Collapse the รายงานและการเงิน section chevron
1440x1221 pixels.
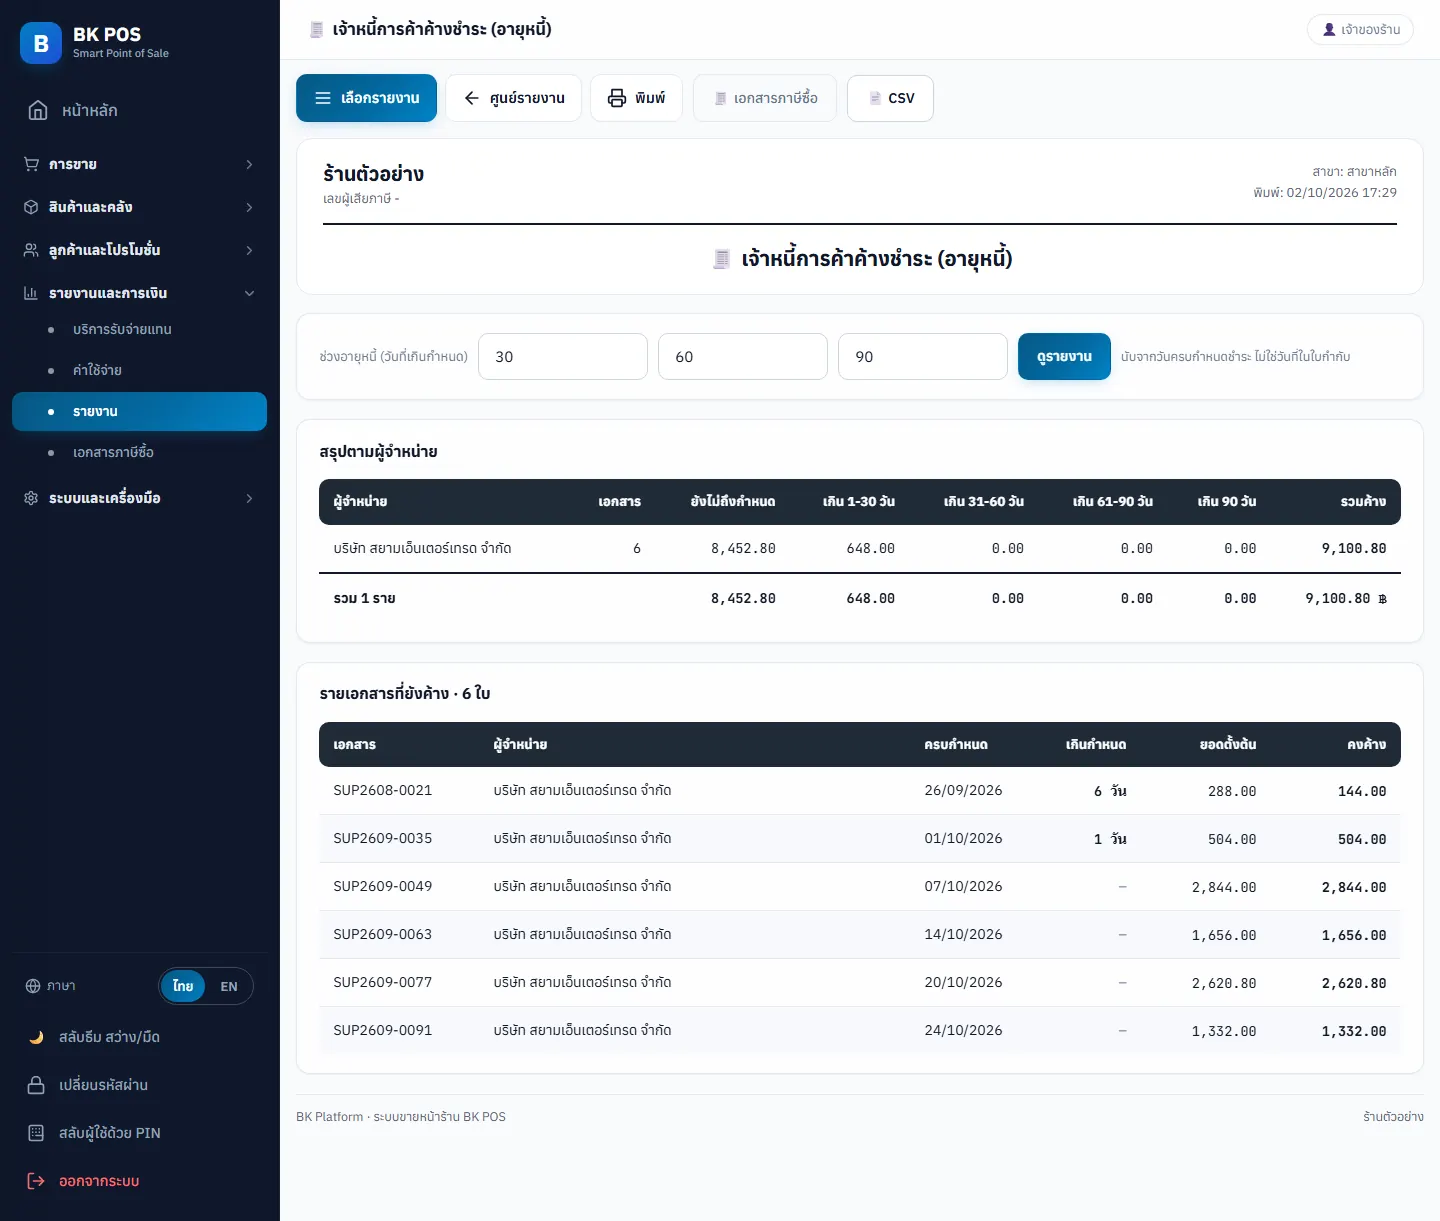point(249,293)
